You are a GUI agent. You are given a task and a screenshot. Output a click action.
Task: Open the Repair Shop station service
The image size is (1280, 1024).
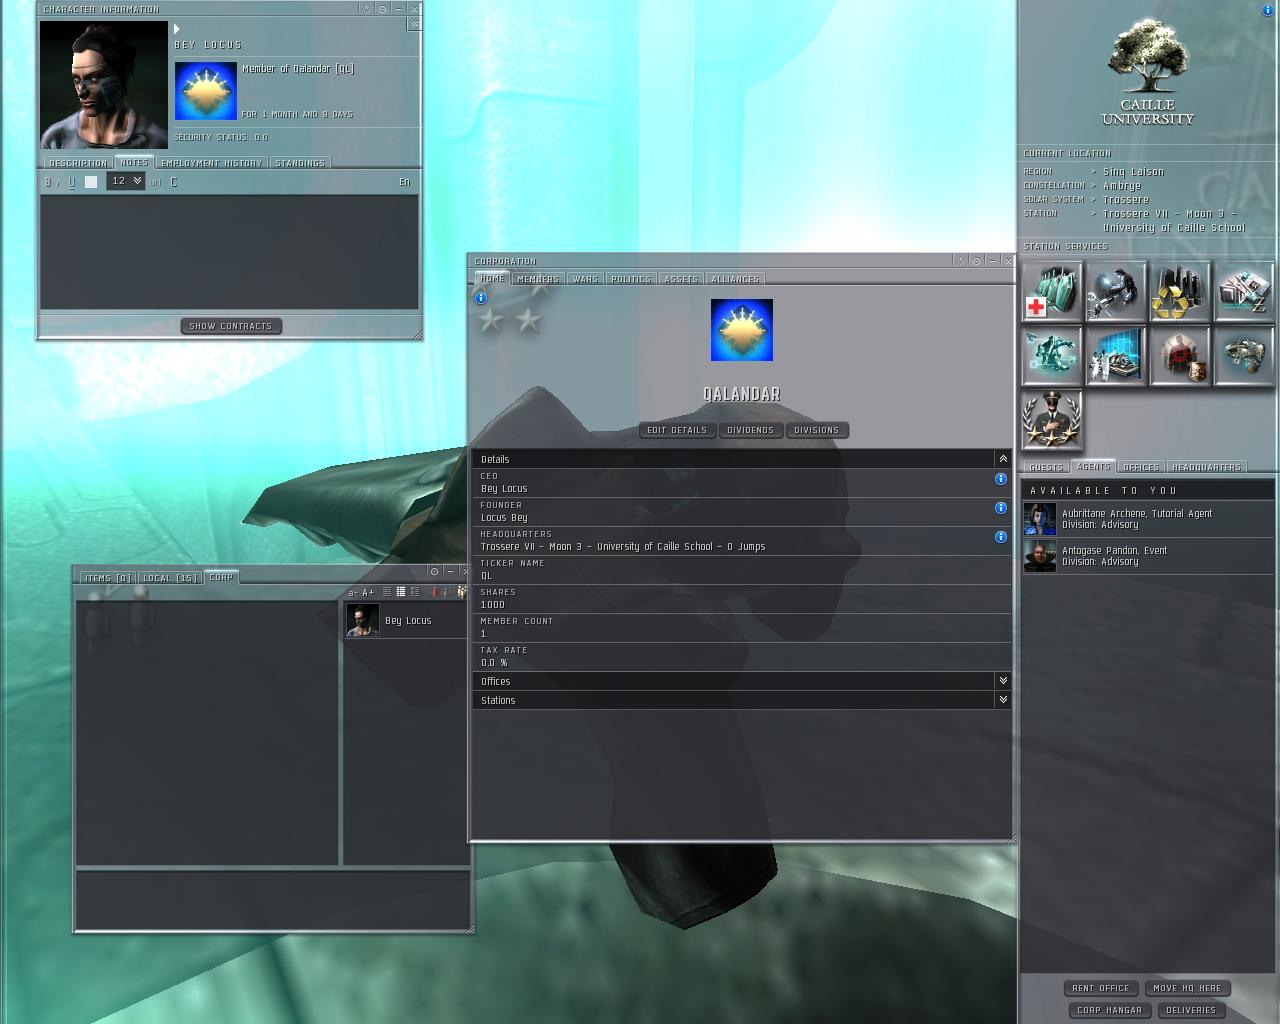[x=1116, y=291]
